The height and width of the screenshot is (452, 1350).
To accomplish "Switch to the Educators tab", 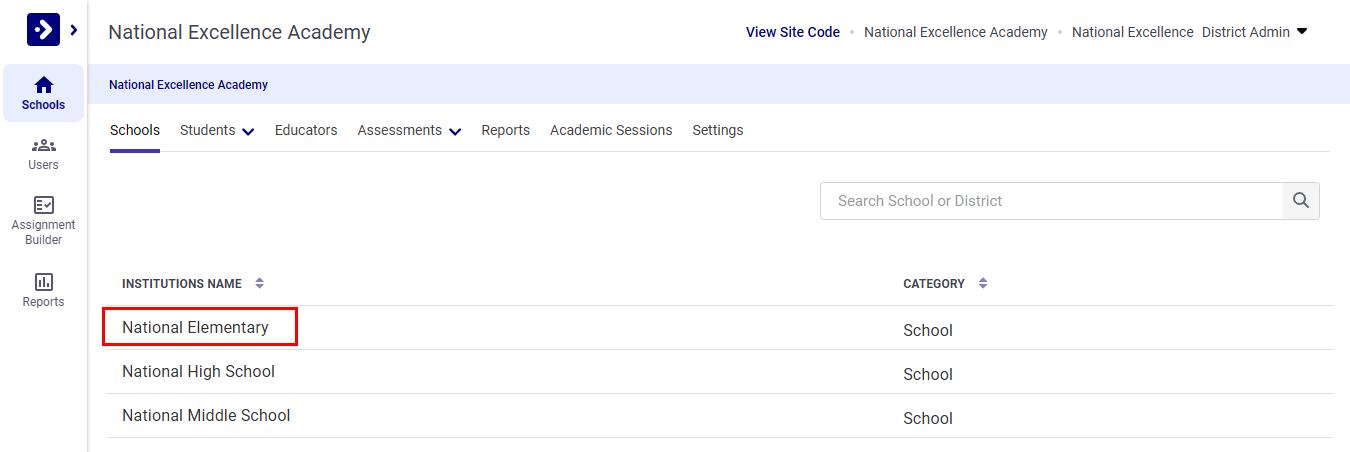I will tap(306, 131).
